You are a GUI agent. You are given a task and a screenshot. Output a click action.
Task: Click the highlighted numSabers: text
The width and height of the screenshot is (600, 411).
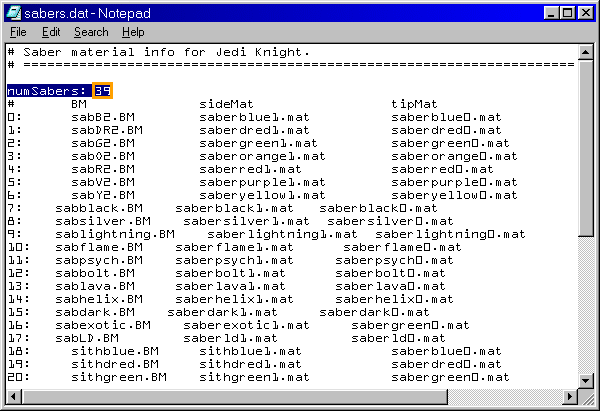pyautogui.click(x=46, y=91)
